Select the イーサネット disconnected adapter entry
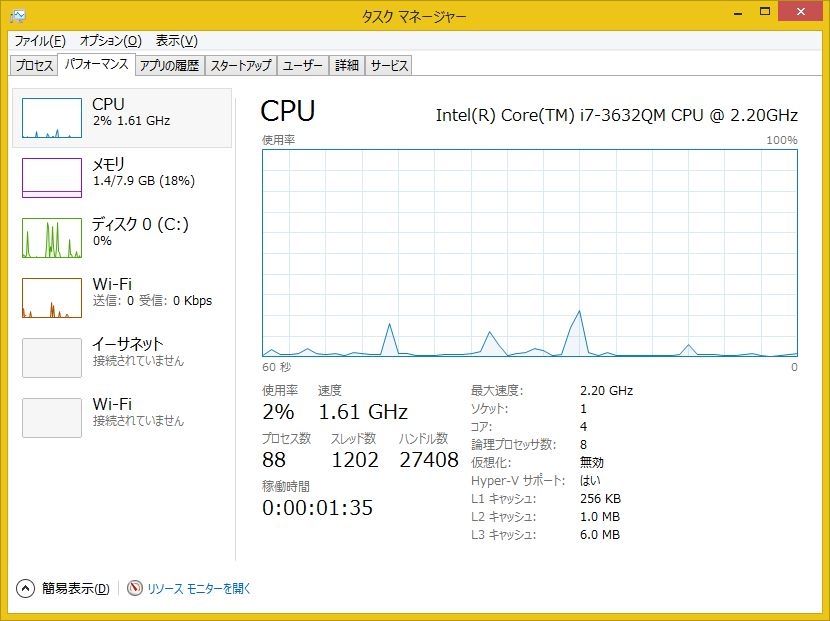830x621 pixels. tap(122, 358)
